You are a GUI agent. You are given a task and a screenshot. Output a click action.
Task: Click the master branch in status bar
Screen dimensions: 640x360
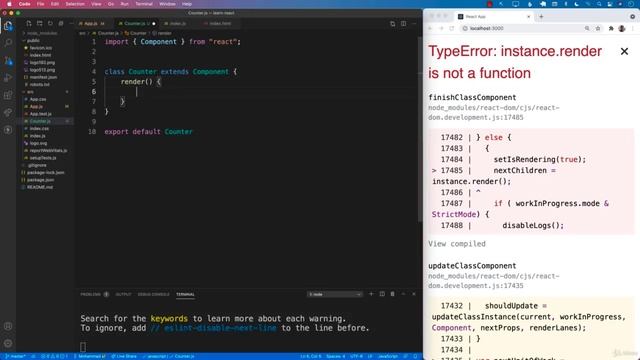point(16,356)
